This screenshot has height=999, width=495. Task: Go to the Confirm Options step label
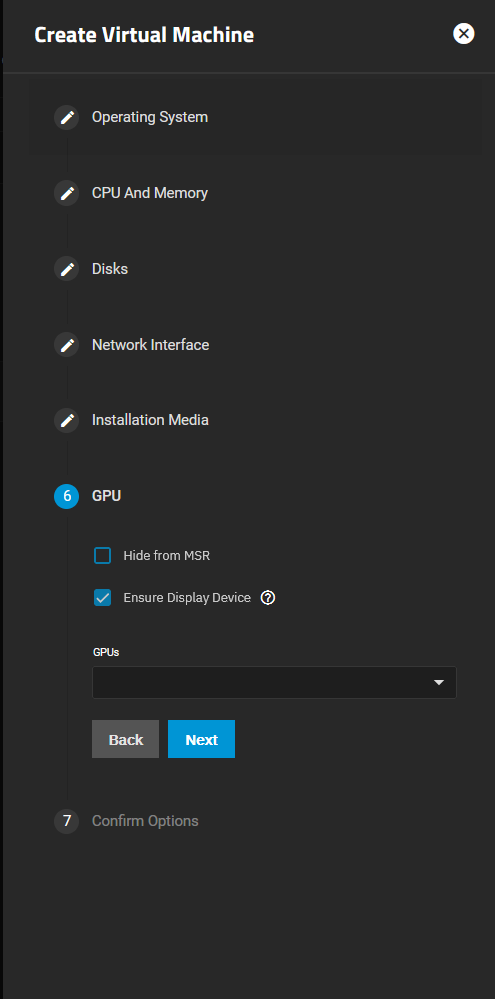pyautogui.click(x=145, y=821)
